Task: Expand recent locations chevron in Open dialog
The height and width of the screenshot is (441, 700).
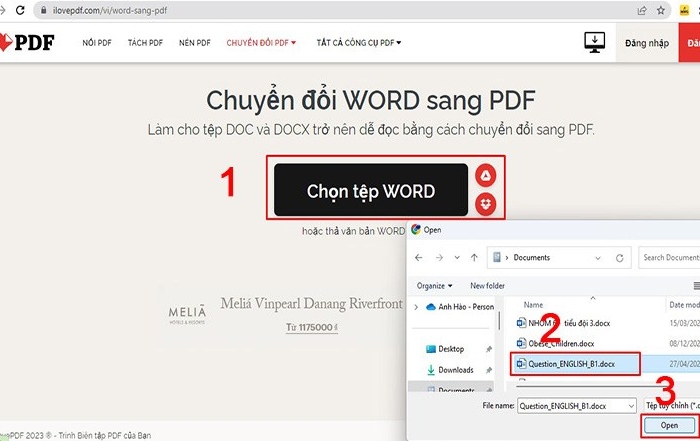Action: [x=457, y=258]
